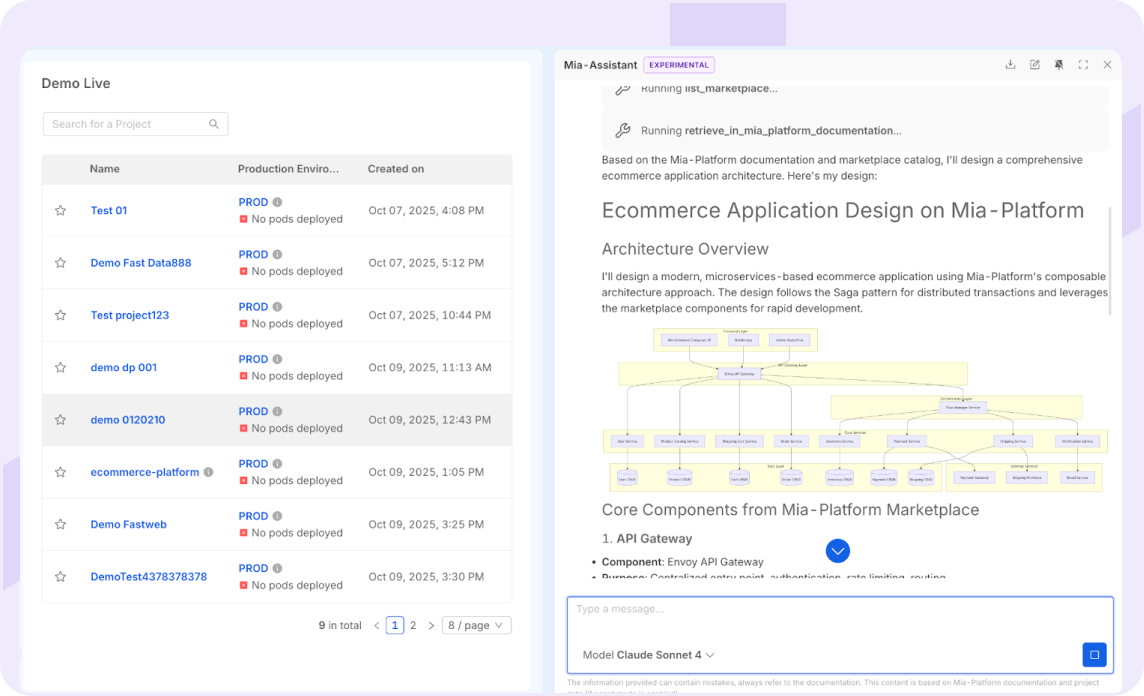Open the 8 / page dropdown
The image size is (1144, 696).
[476, 624]
